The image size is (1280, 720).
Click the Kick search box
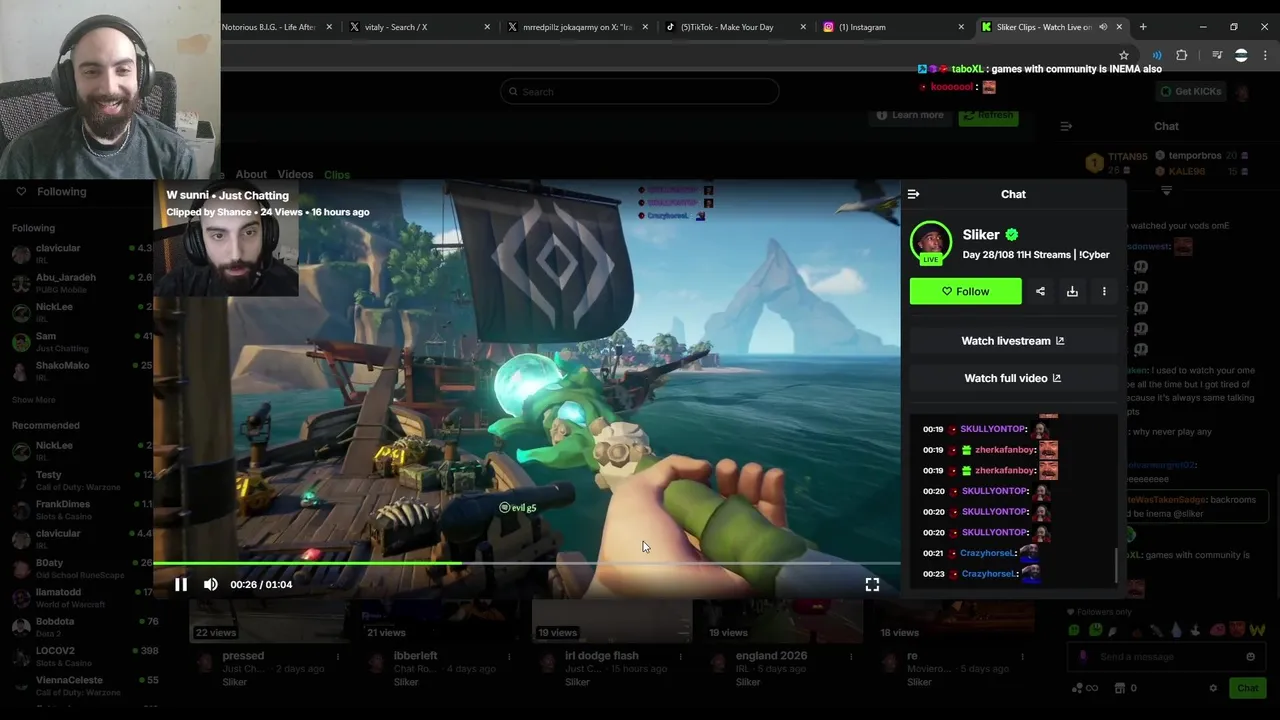pyautogui.click(x=639, y=91)
